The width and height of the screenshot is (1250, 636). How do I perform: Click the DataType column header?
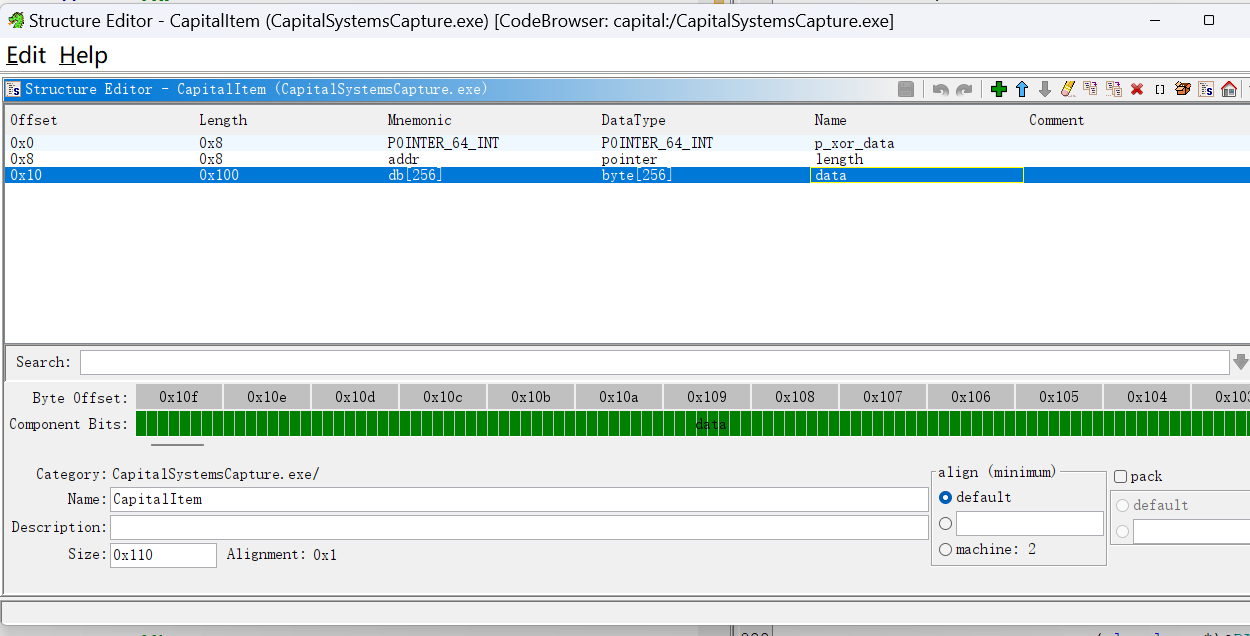pos(633,120)
